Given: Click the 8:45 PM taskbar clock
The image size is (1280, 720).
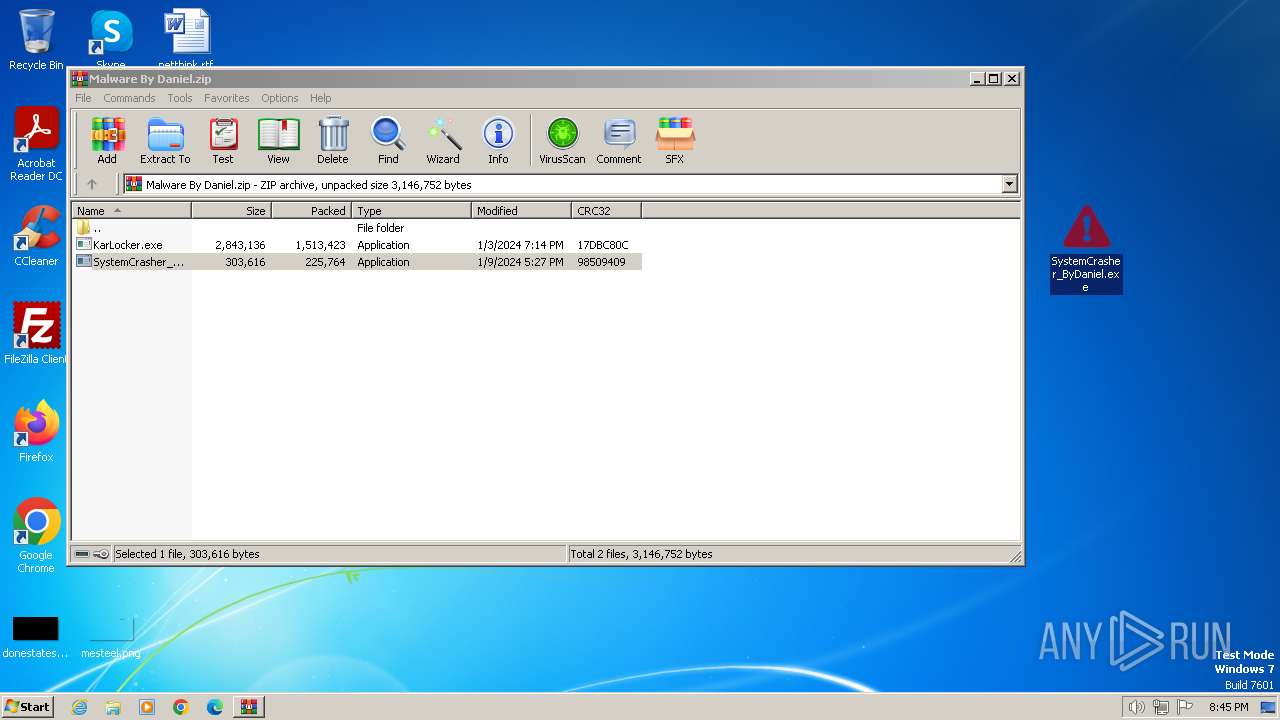Looking at the screenshot, I should click(1228, 707).
